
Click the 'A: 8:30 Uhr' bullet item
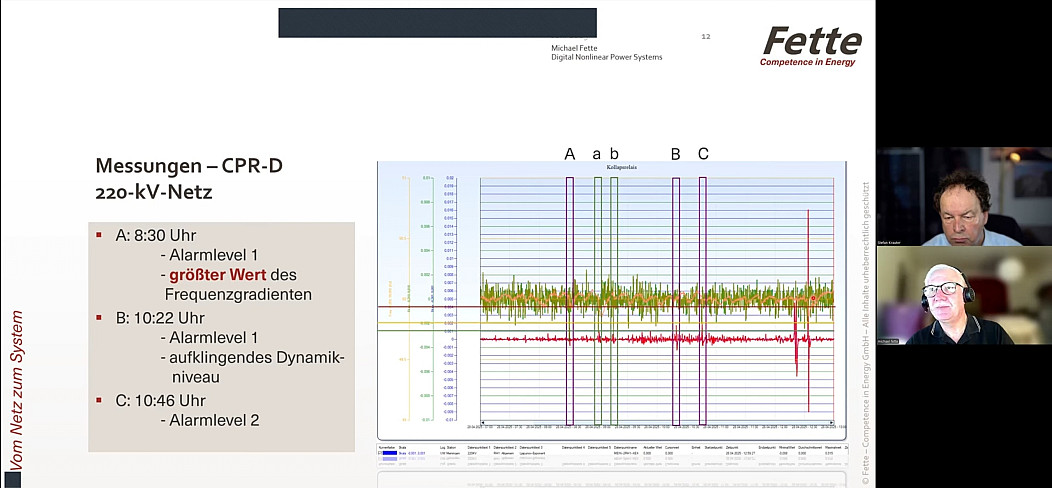tap(155, 235)
